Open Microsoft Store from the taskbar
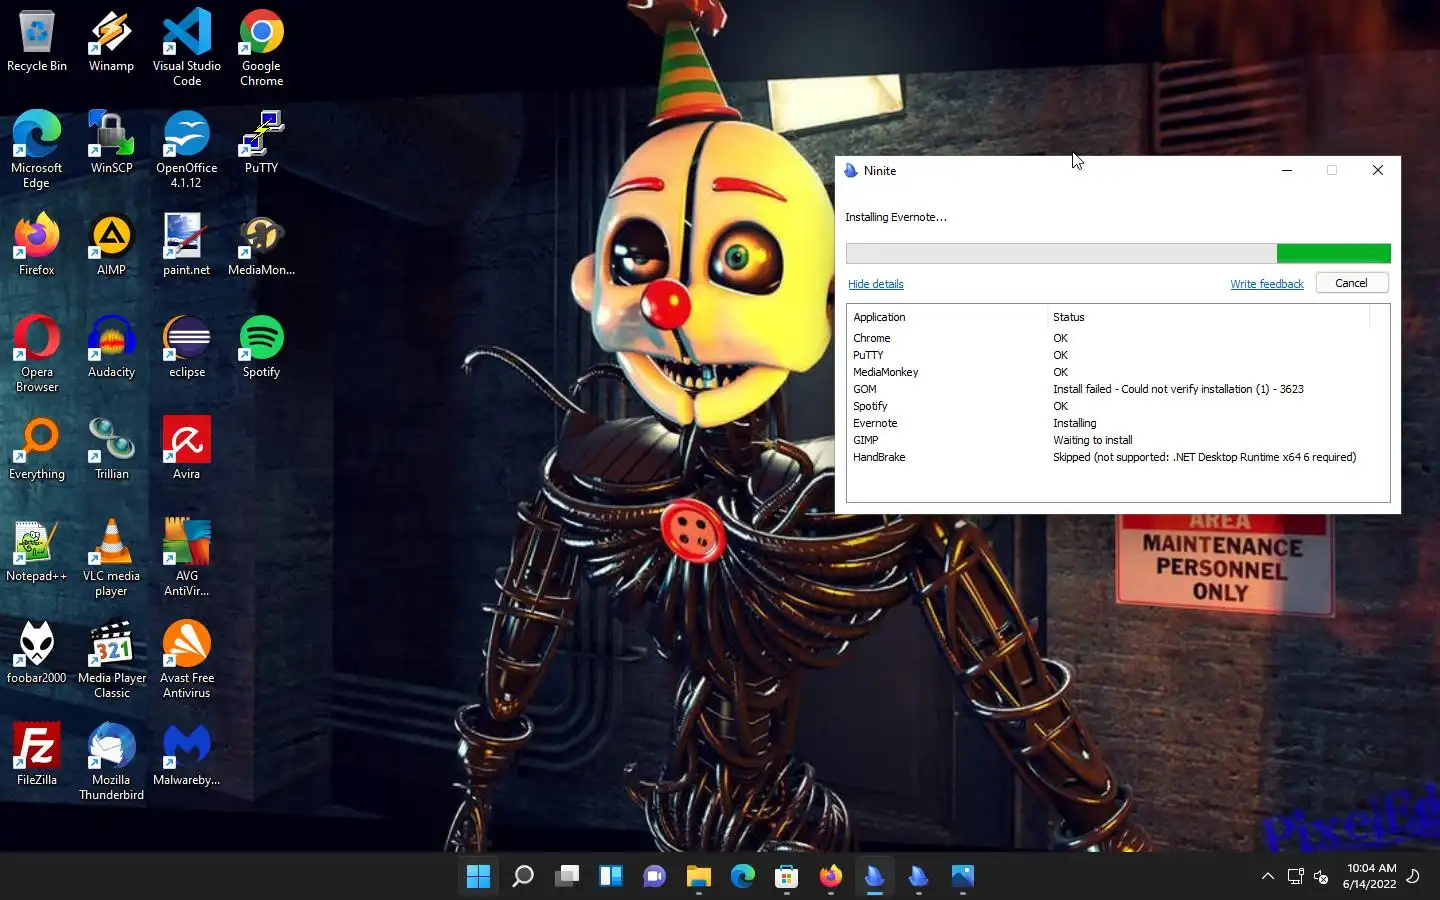Screen dimensions: 1440x900 [x=787, y=877]
